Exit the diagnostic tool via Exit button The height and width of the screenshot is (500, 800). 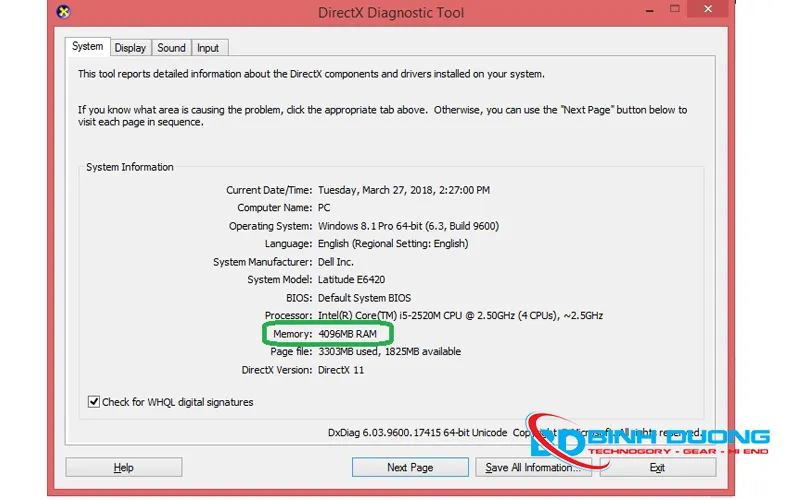pos(658,467)
